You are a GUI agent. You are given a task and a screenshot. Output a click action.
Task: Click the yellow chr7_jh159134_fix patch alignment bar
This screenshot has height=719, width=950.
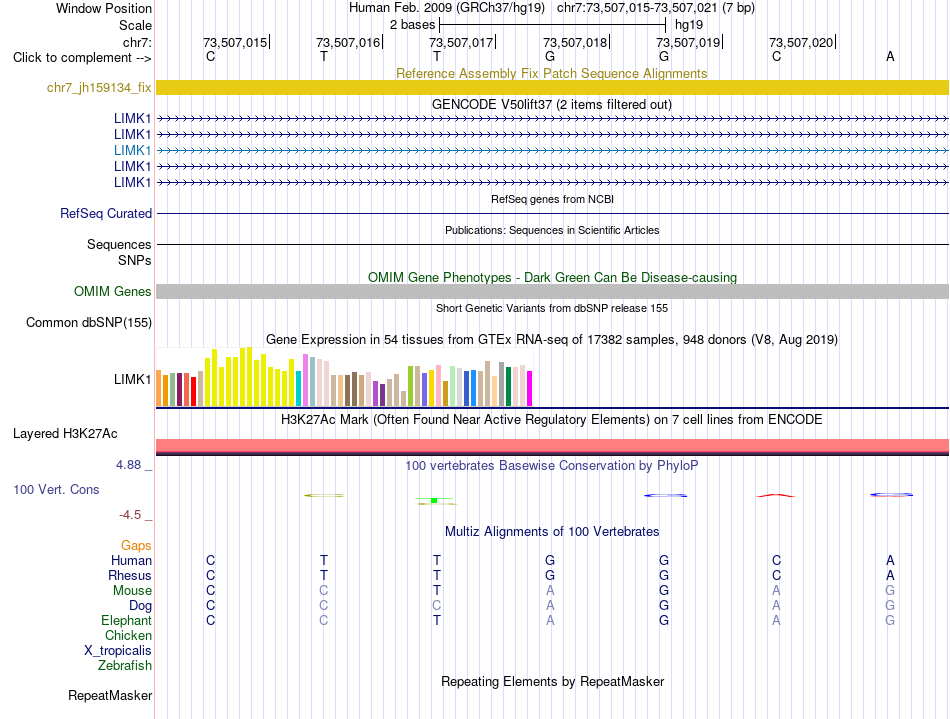(x=552, y=87)
